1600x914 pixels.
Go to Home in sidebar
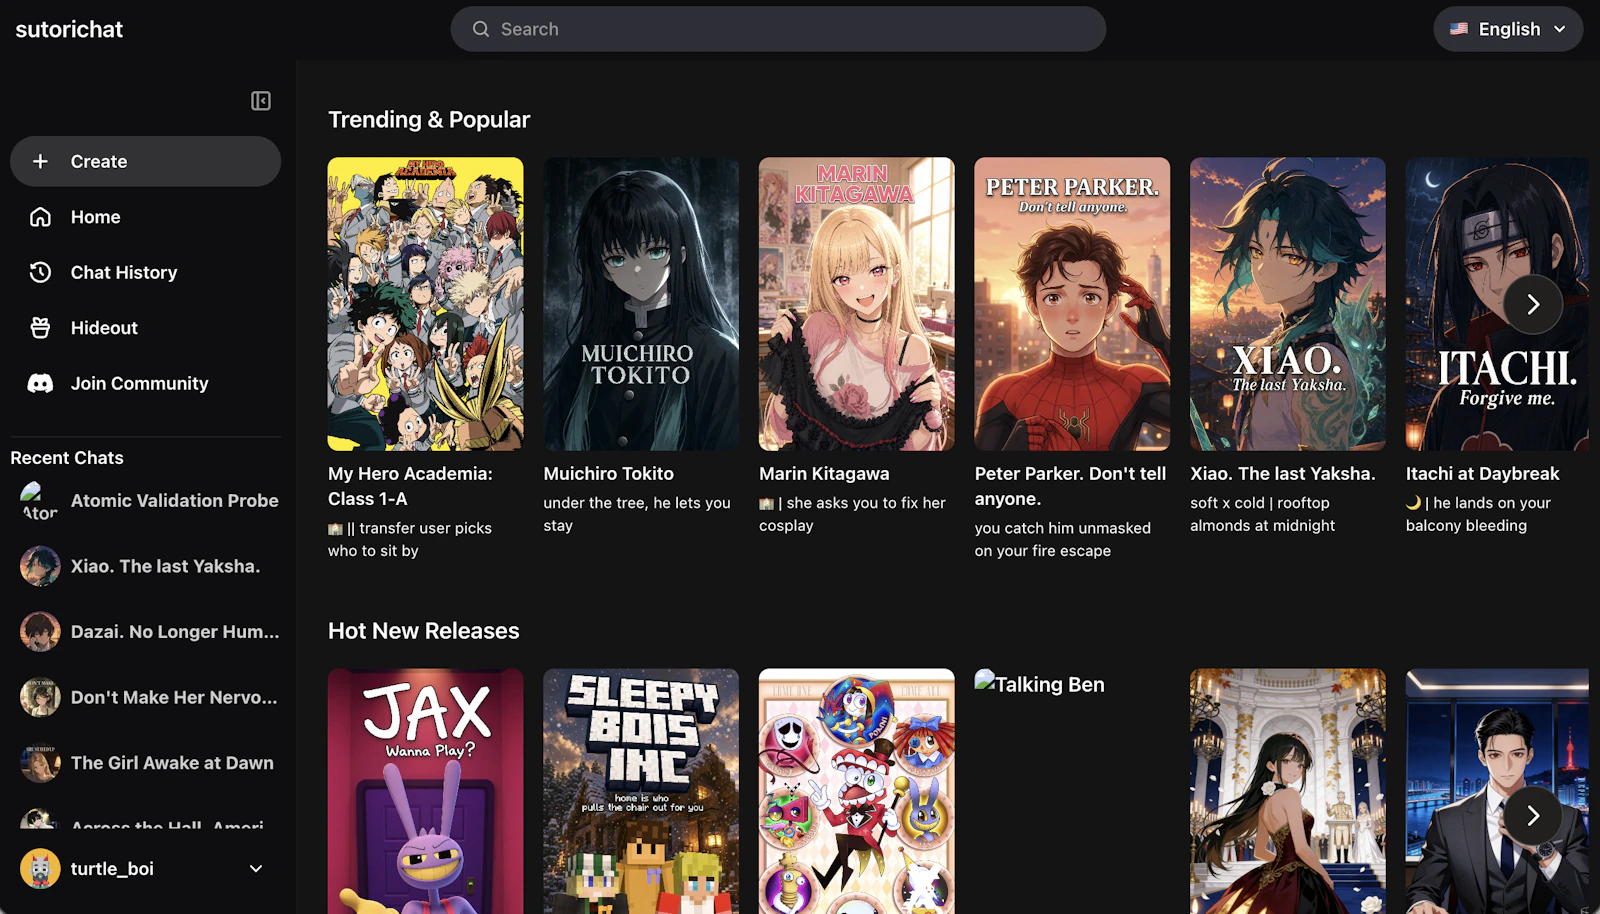pos(146,217)
